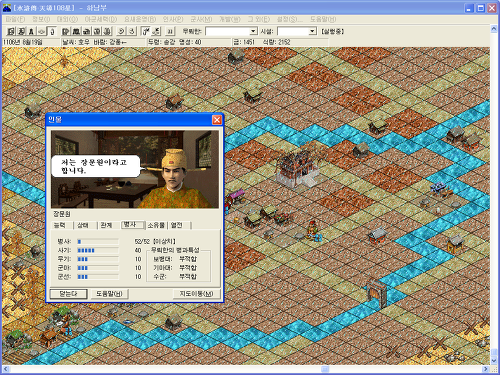Open the 대외(O) menu
500x375 pixels.
67,19
